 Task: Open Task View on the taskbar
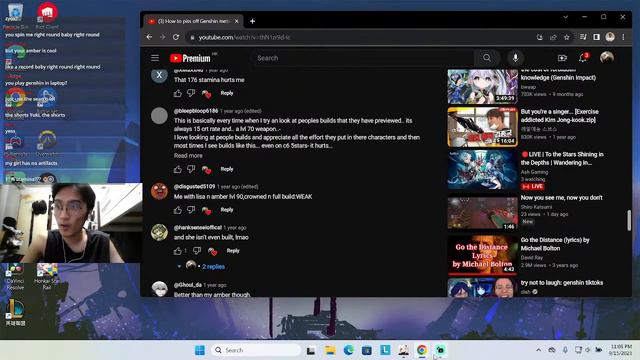coord(311,350)
